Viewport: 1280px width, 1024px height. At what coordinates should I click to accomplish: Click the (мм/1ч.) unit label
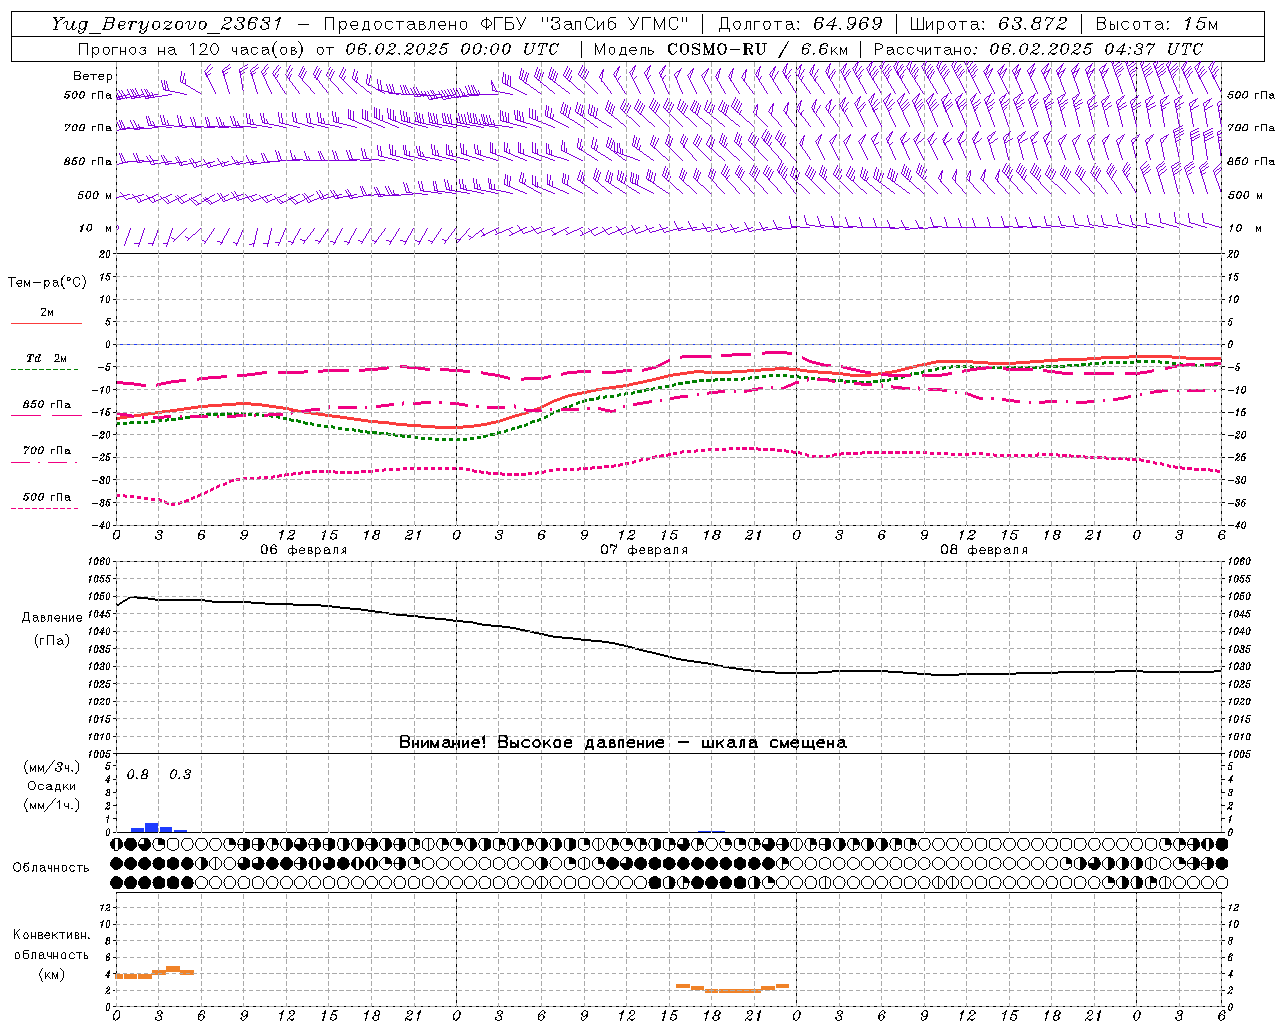pos(52,805)
